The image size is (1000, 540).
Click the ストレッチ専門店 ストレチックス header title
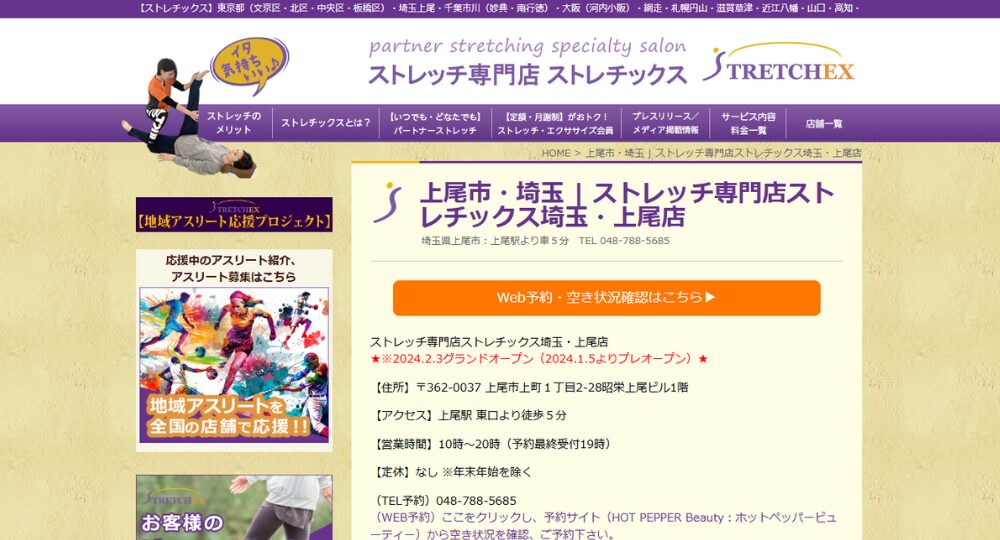pyautogui.click(x=527, y=75)
